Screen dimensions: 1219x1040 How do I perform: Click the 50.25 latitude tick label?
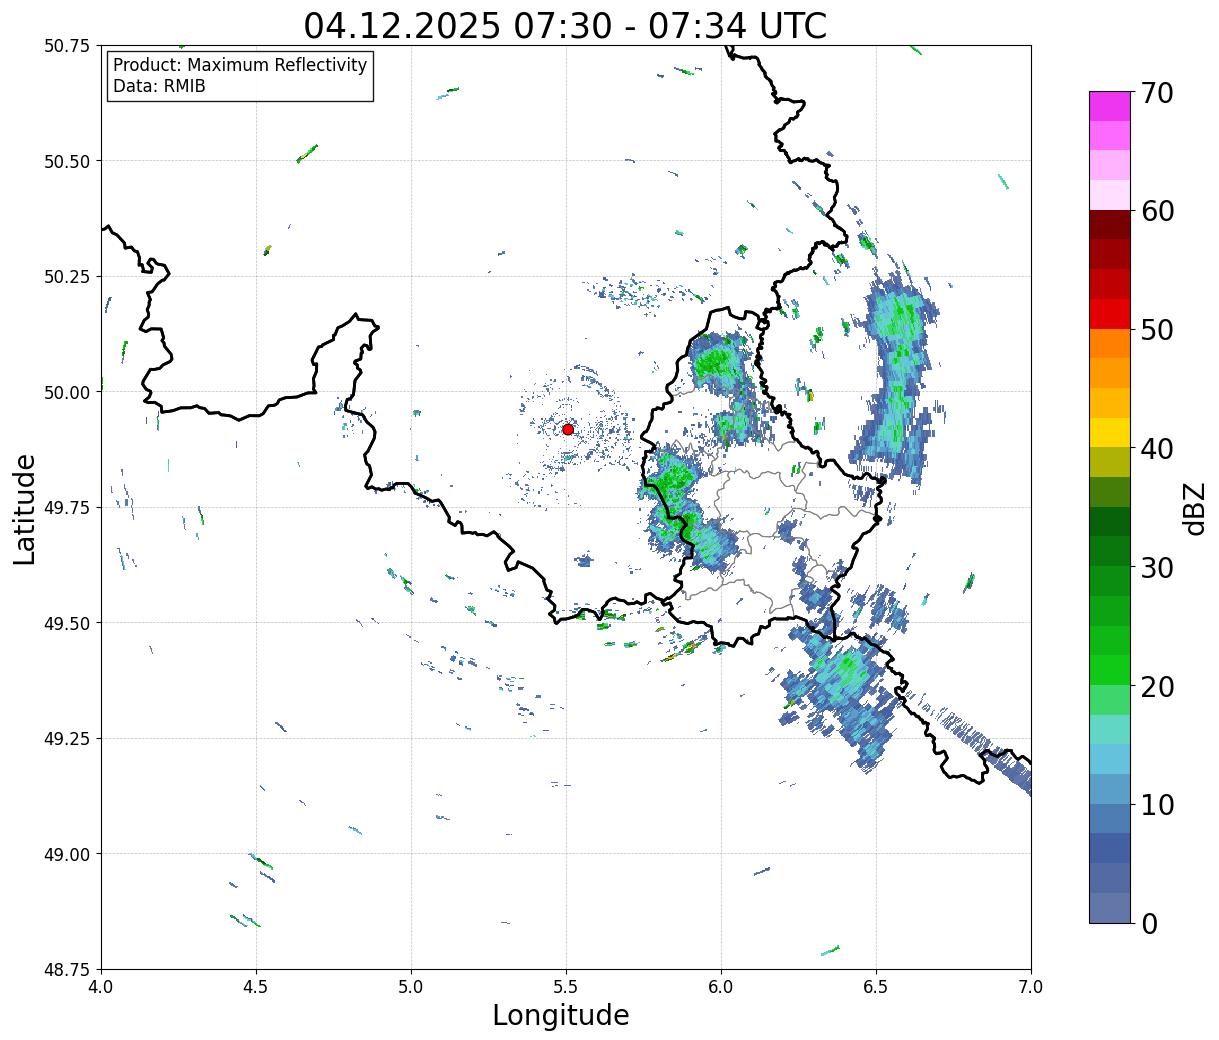coord(68,277)
